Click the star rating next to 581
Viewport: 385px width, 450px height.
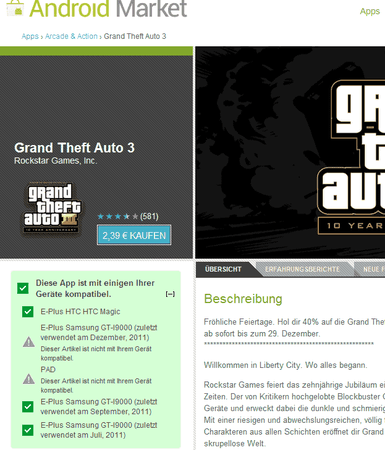tap(118, 217)
